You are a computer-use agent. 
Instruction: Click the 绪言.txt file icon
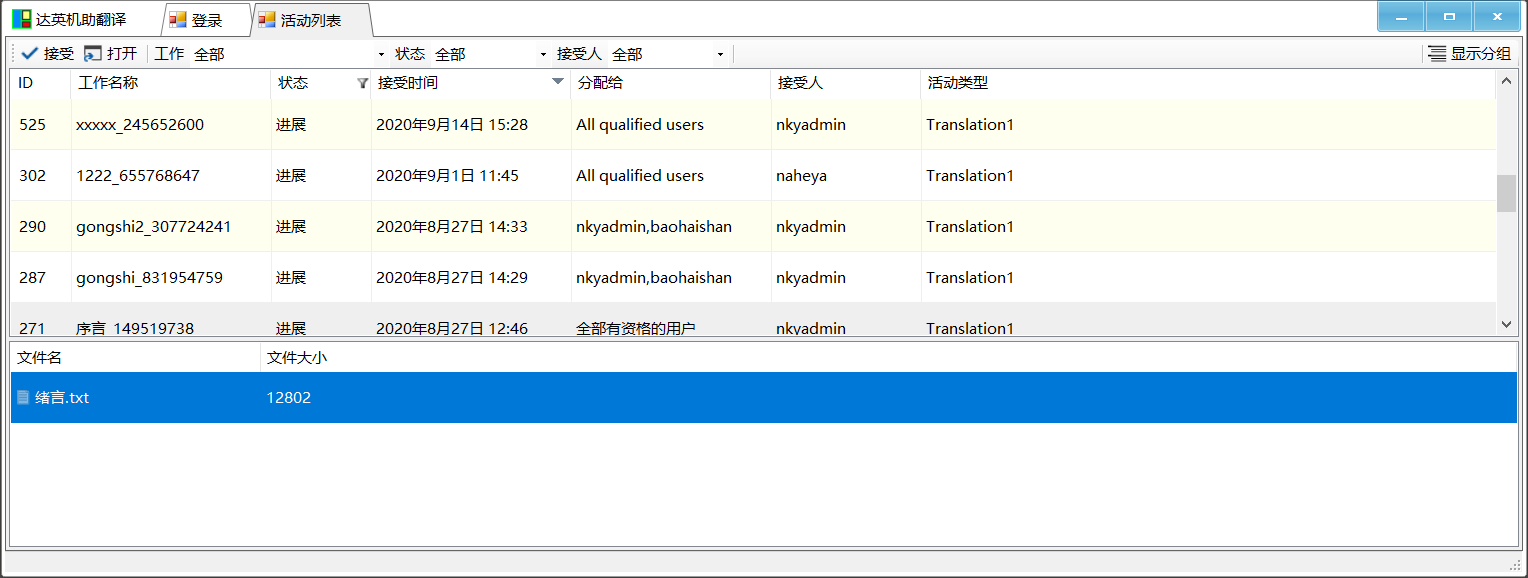click(23, 398)
